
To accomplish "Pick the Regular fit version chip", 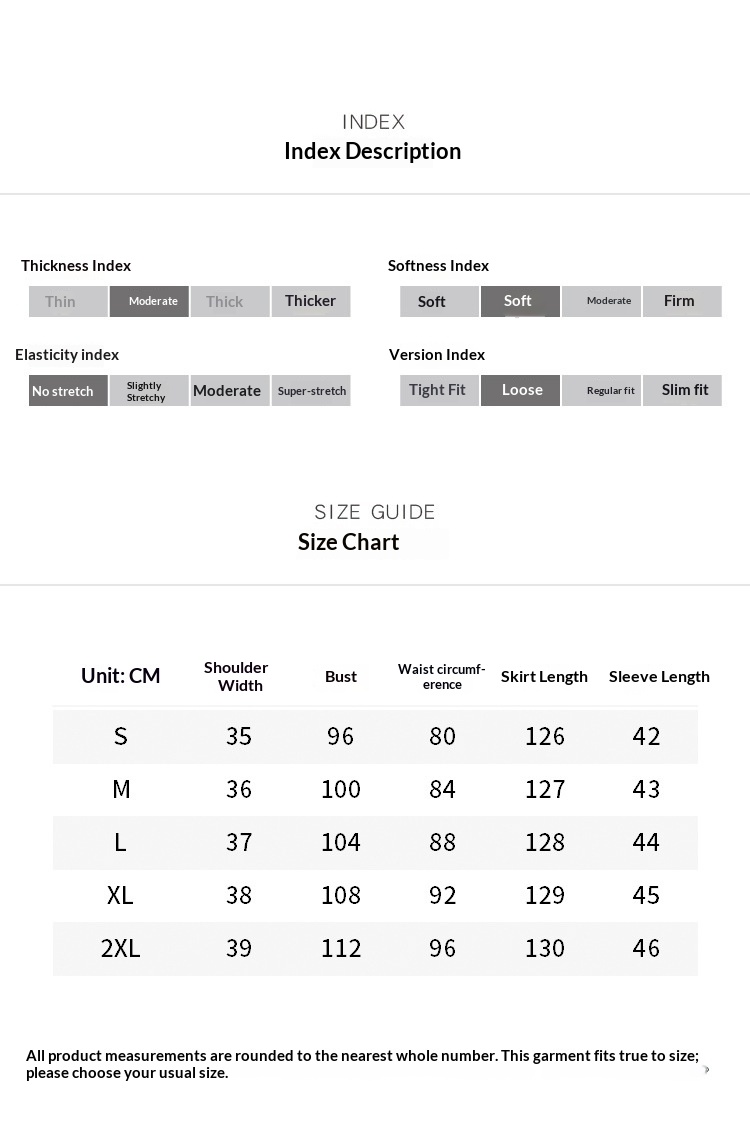I will [x=601, y=390].
